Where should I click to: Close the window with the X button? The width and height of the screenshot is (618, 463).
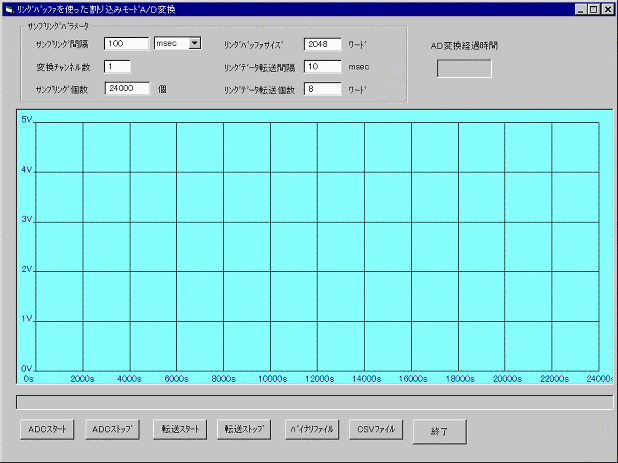tap(608, 9)
